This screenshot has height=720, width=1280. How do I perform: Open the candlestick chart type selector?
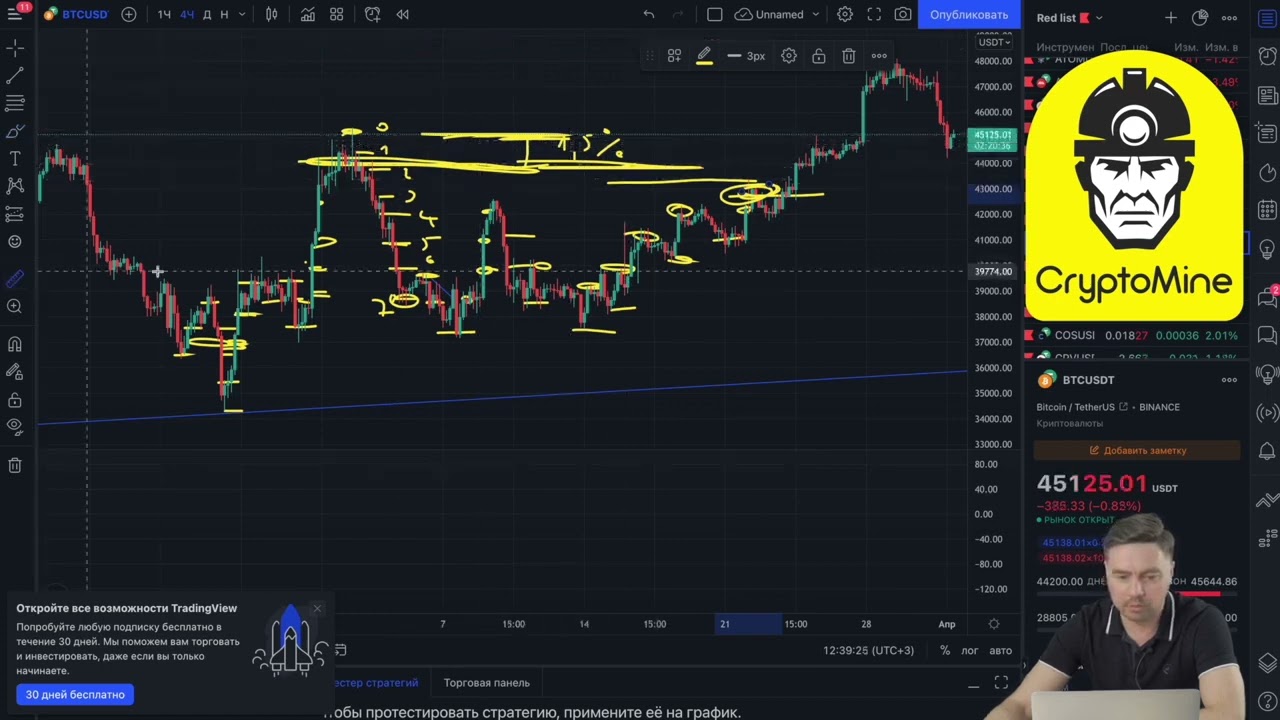pyautogui.click(x=272, y=14)
